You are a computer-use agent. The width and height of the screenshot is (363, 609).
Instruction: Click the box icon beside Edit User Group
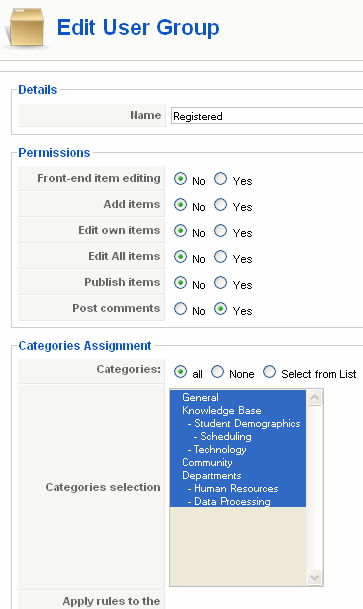click(26, 28)
